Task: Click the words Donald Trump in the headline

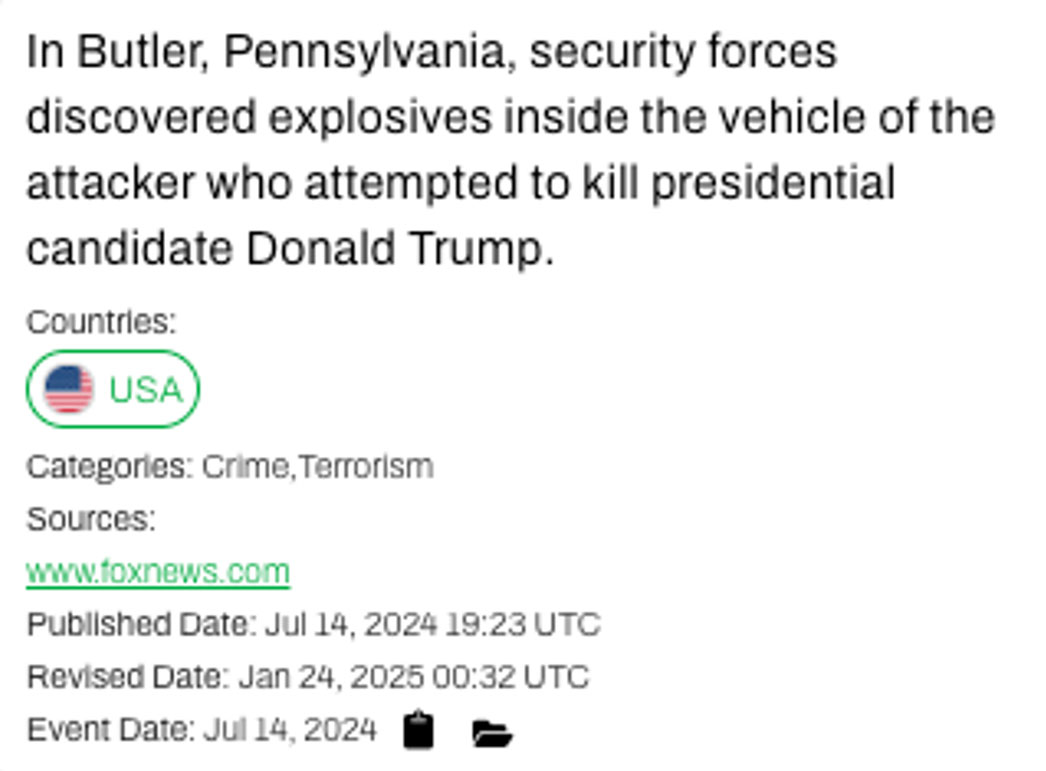Action: [398, 250]
